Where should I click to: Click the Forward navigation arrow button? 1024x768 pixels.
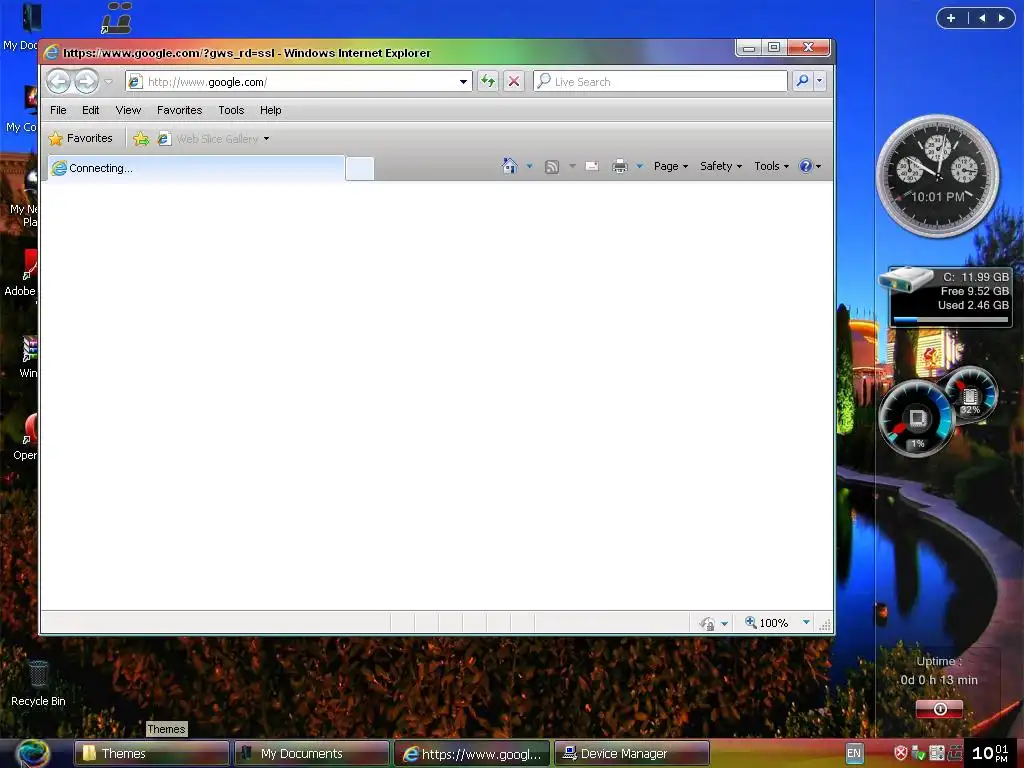pos(86,82)
